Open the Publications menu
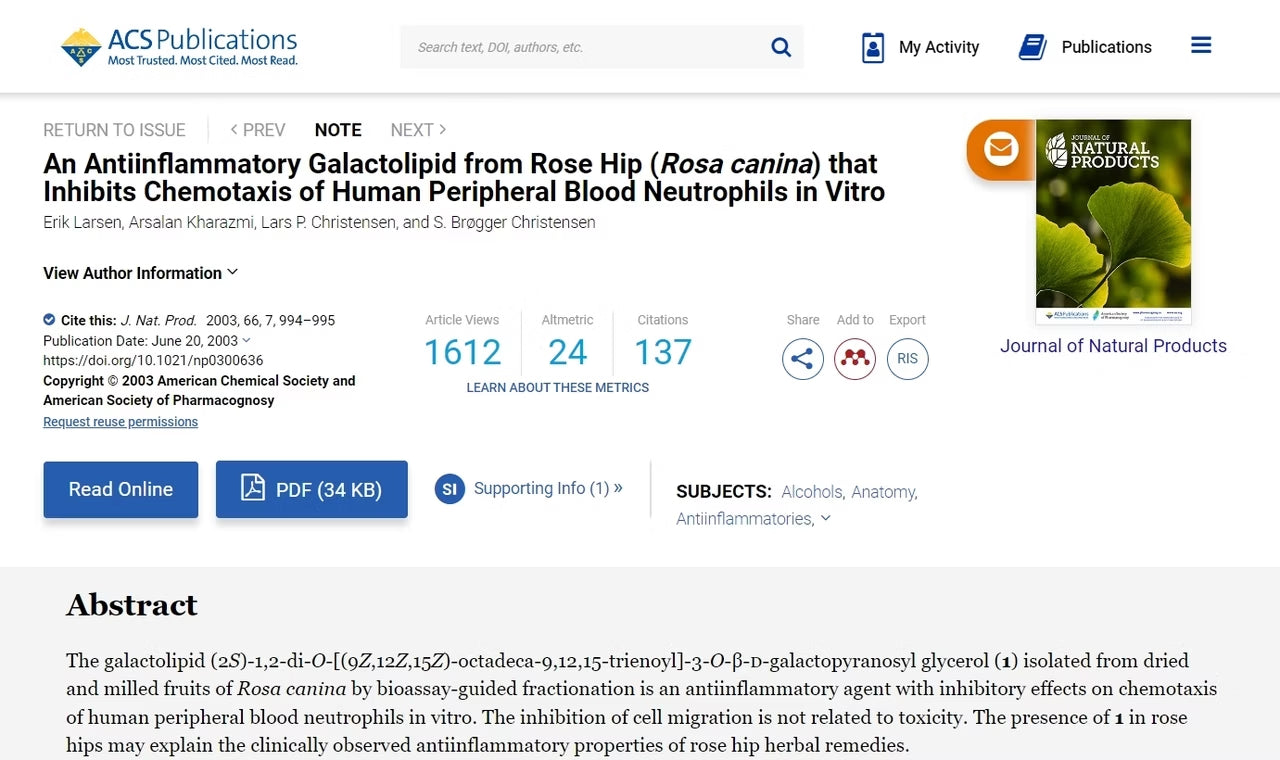Viewport: 1280px width, 760px height. 1086,47
